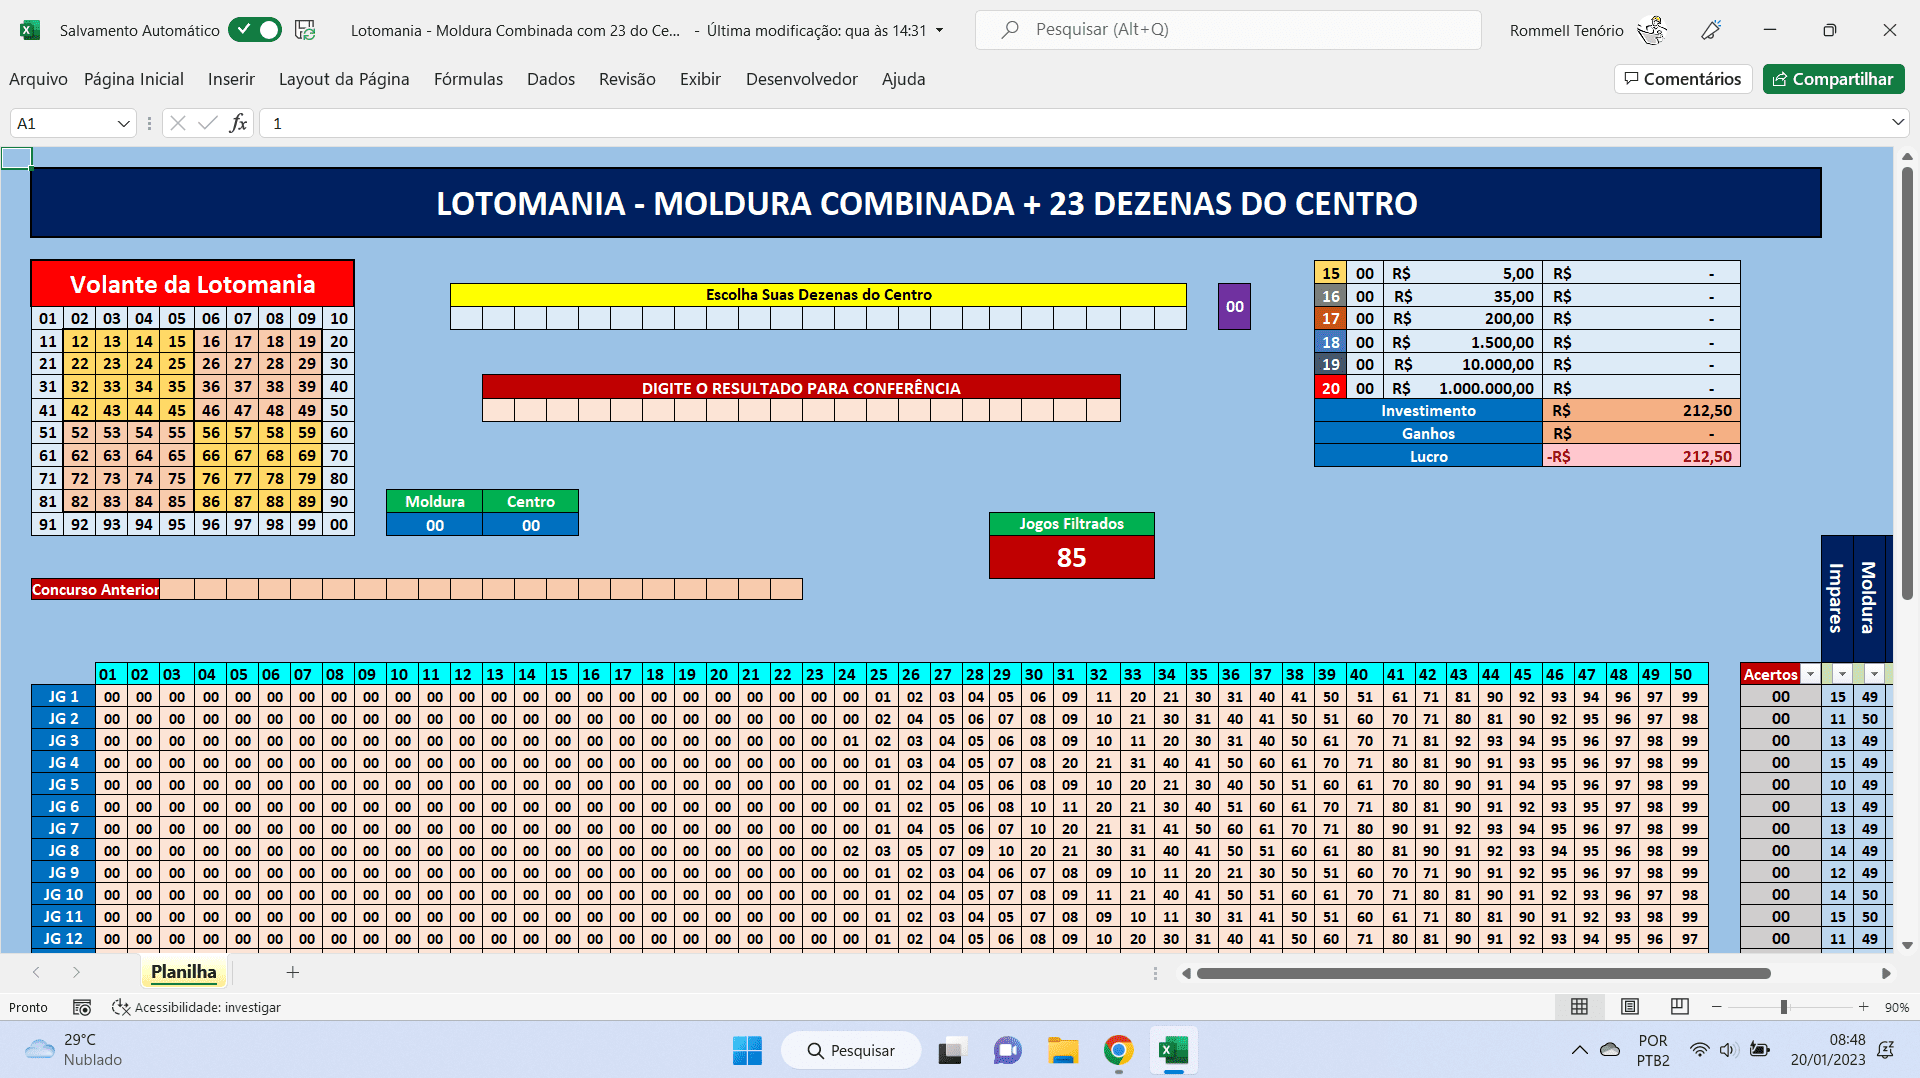Open the Desenvolvedor tab
The width and height of the screenshot is (1920, 1078).
(802, 79)
